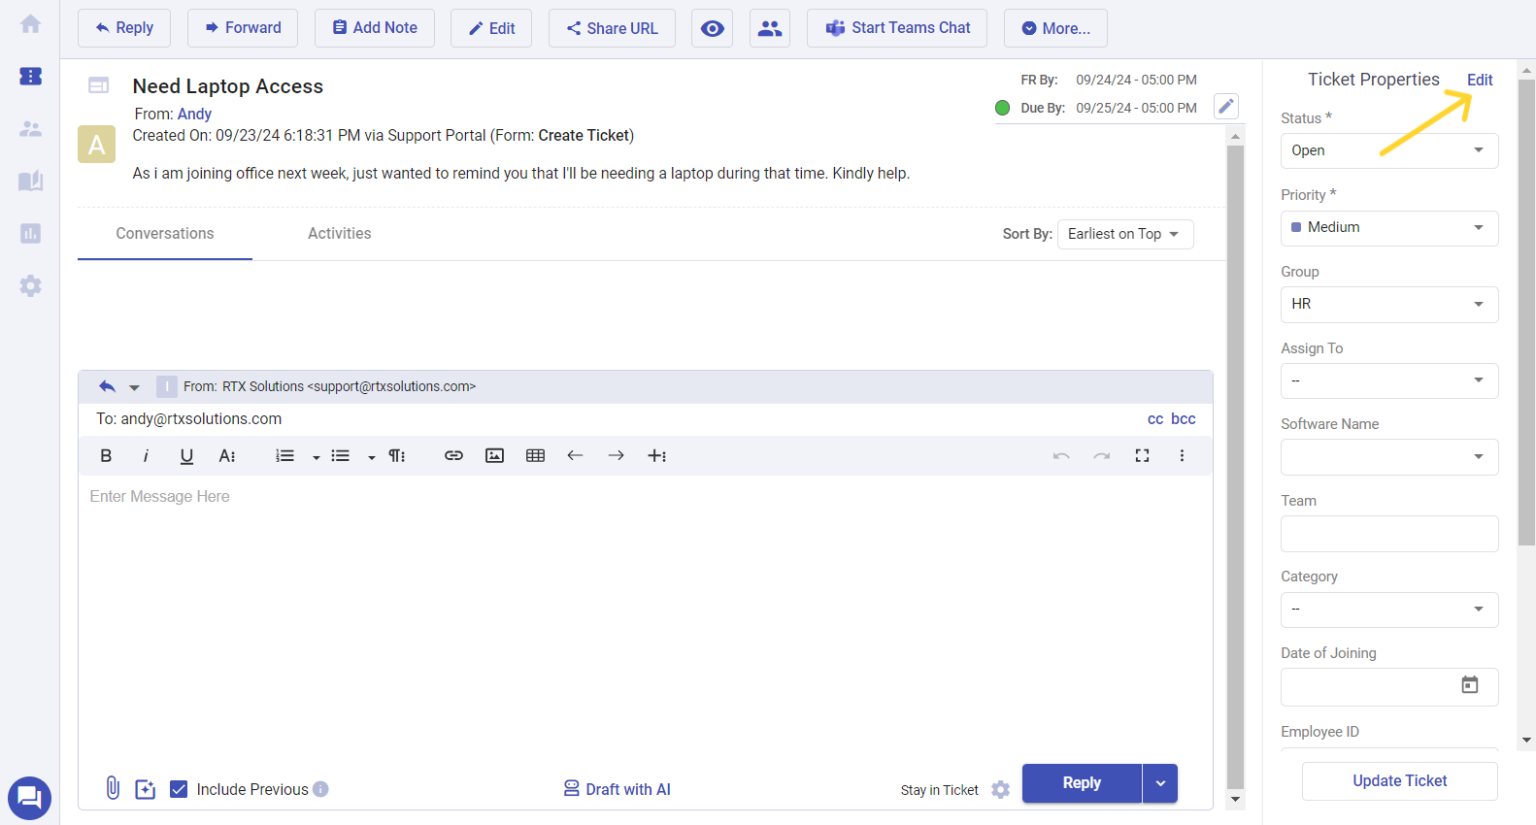Switch to the Activities tab

(339, 233)
